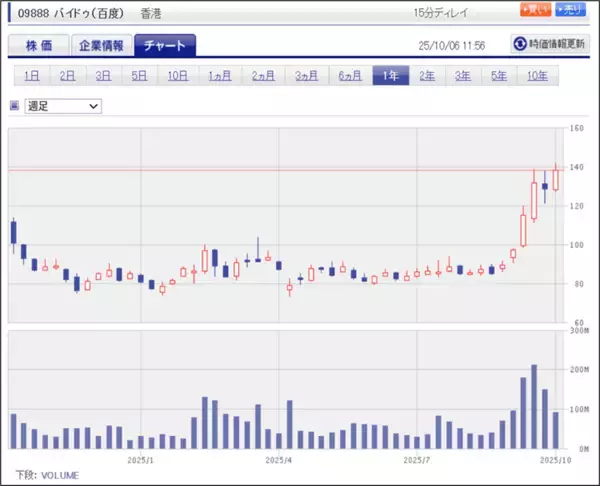The width and height of the screenshot is (600, 486).
Task: Display the 10年 chart range
Action: pyautogui.click(x=536, y=76)
